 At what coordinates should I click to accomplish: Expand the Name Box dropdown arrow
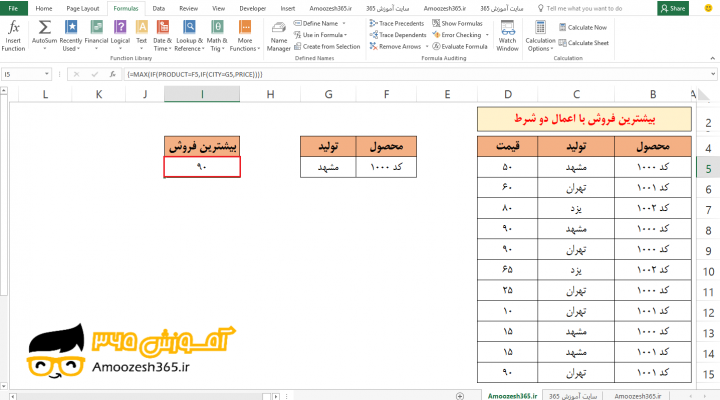tap(47, 74)
